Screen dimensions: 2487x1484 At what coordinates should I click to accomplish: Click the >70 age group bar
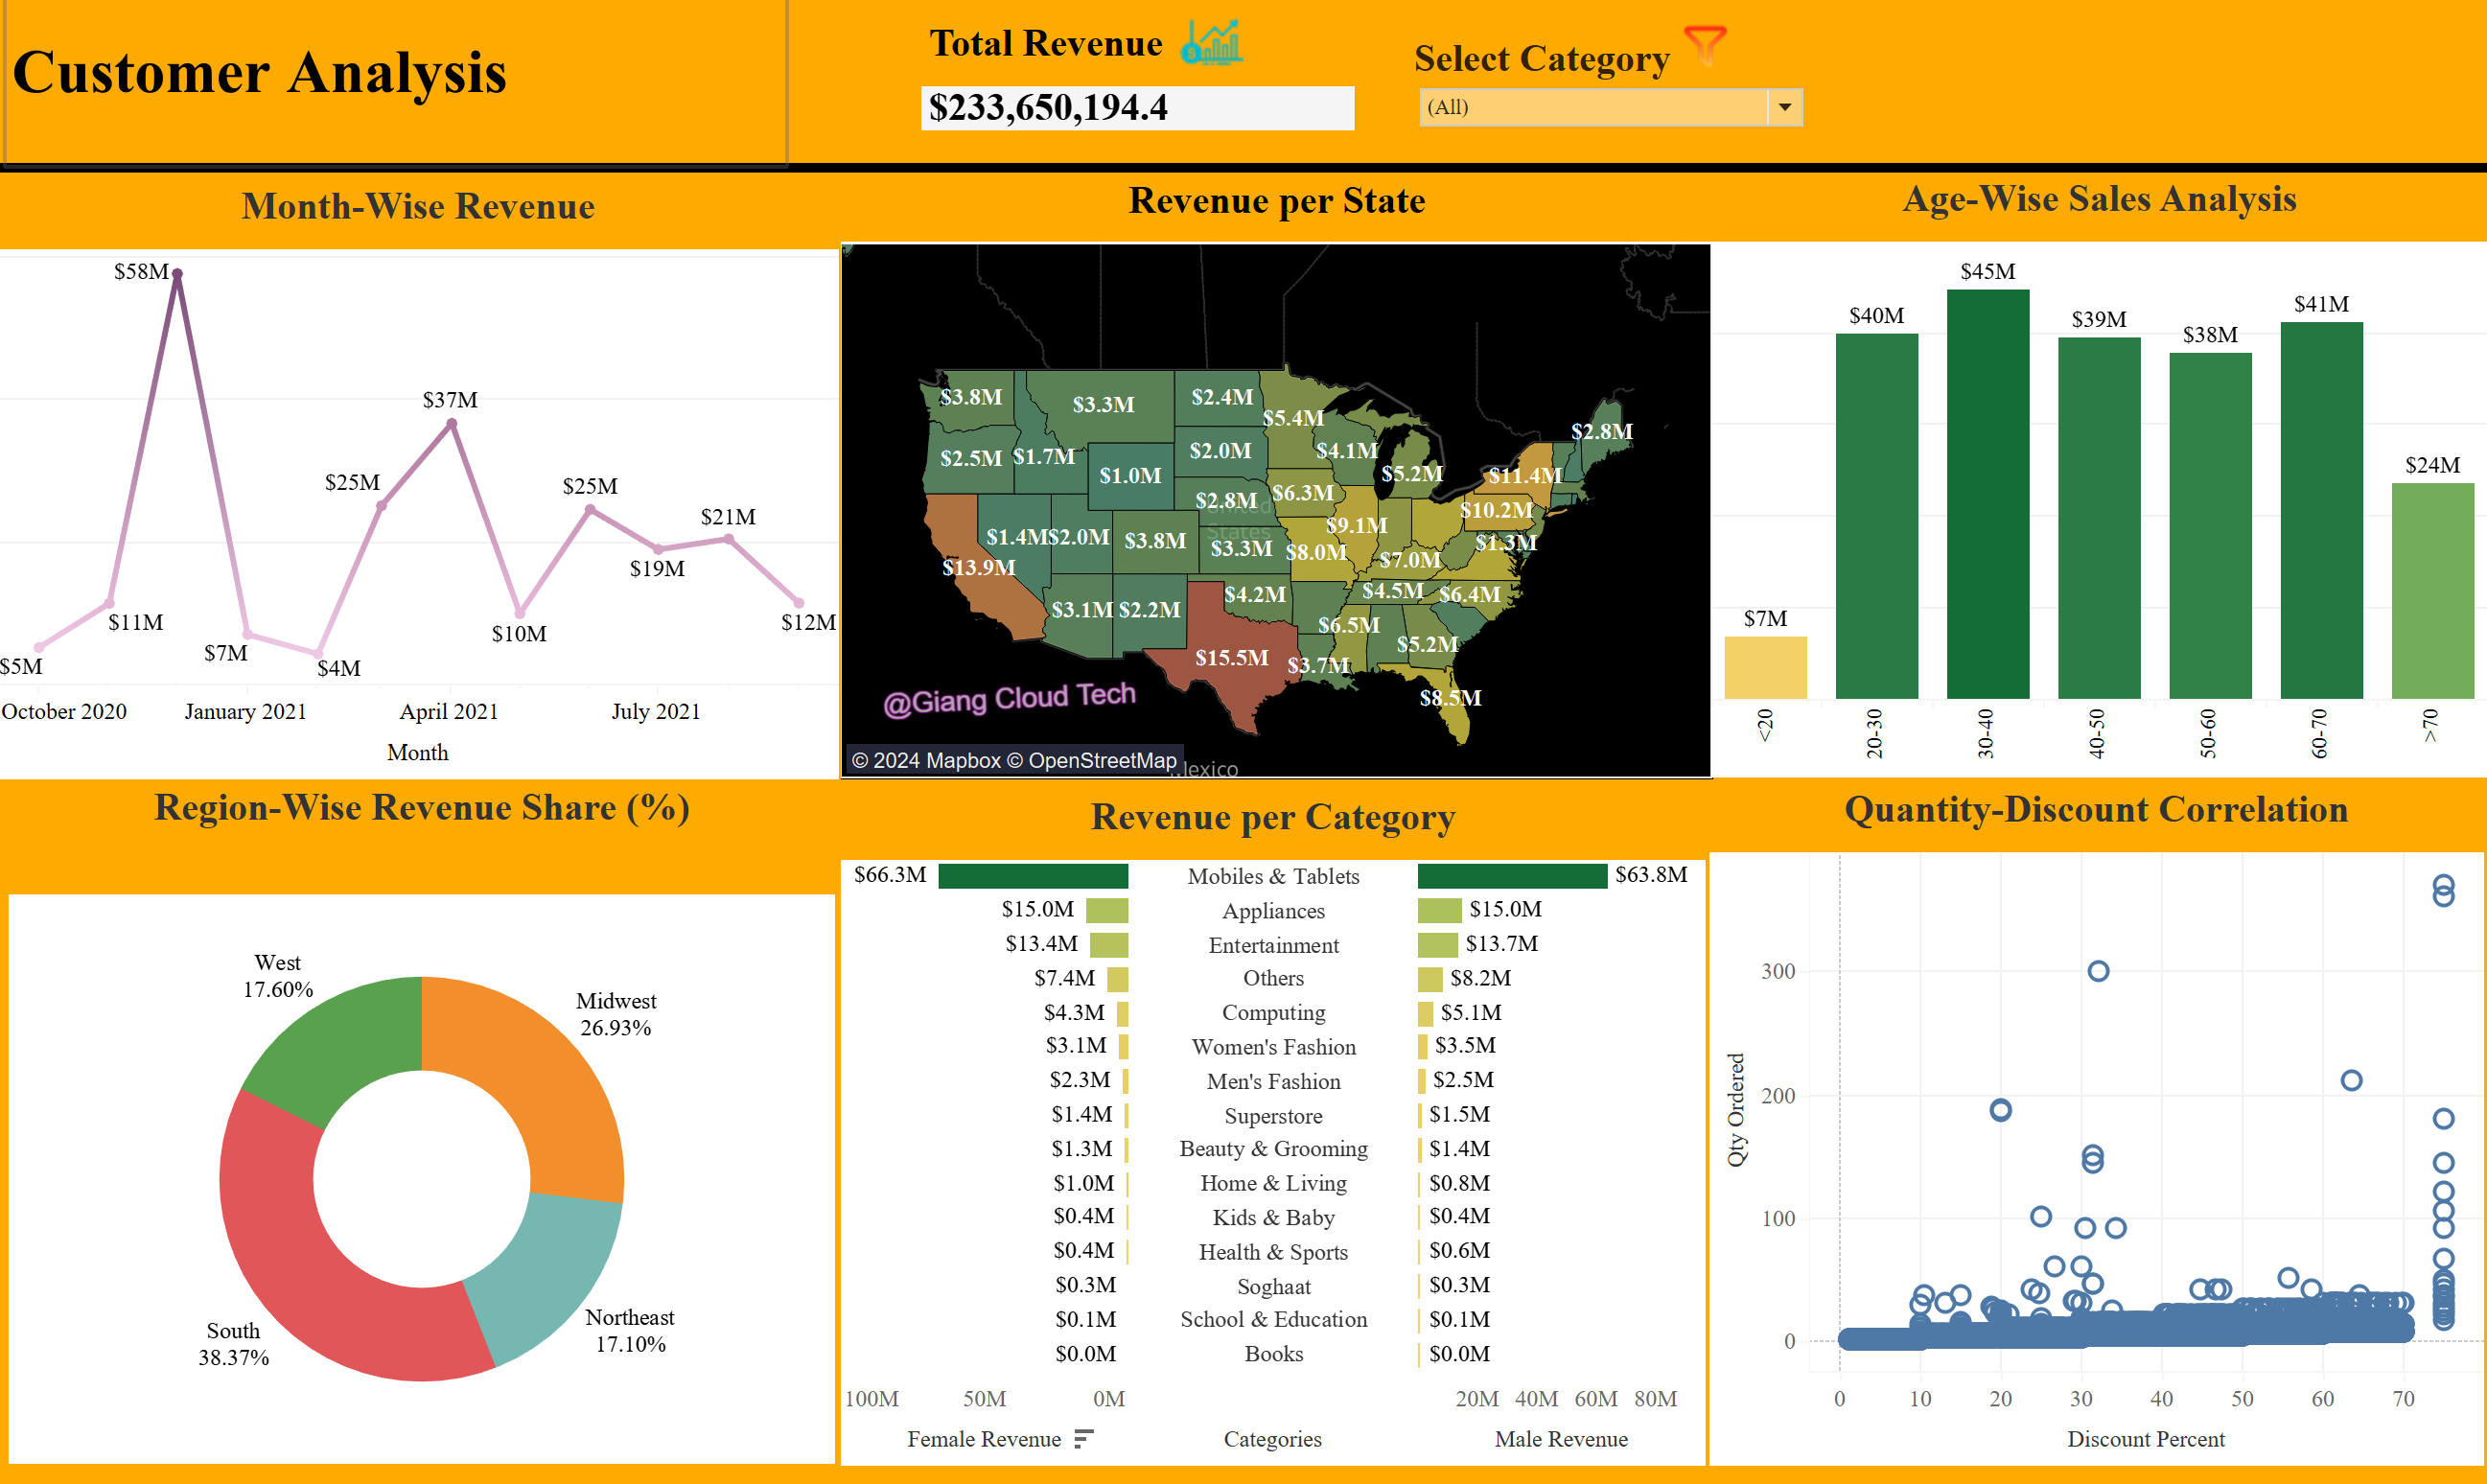pos(2432,590)
